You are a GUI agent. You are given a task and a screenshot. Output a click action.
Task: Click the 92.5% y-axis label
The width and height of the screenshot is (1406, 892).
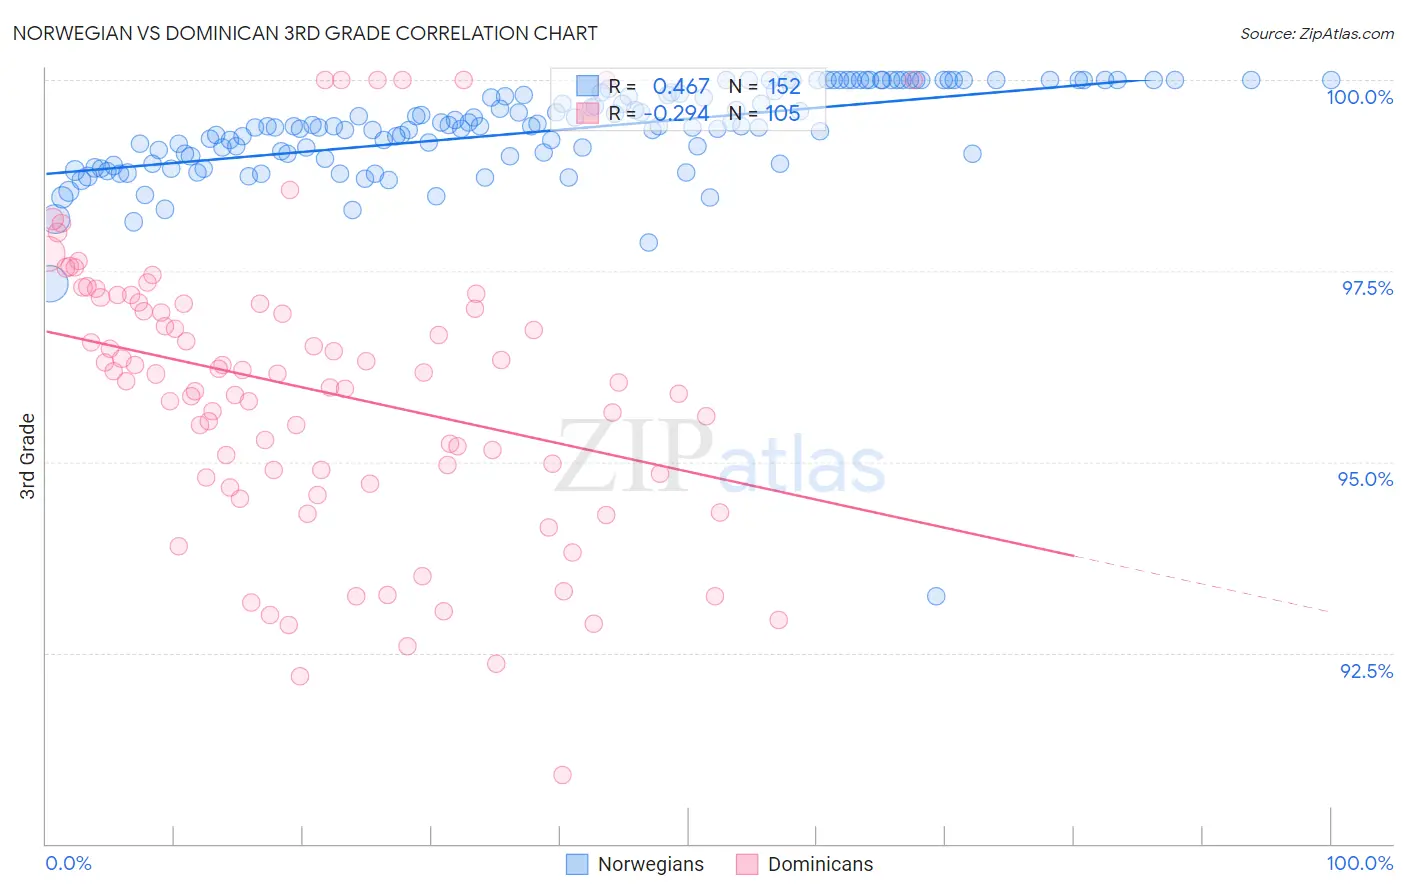point(1367,671)
